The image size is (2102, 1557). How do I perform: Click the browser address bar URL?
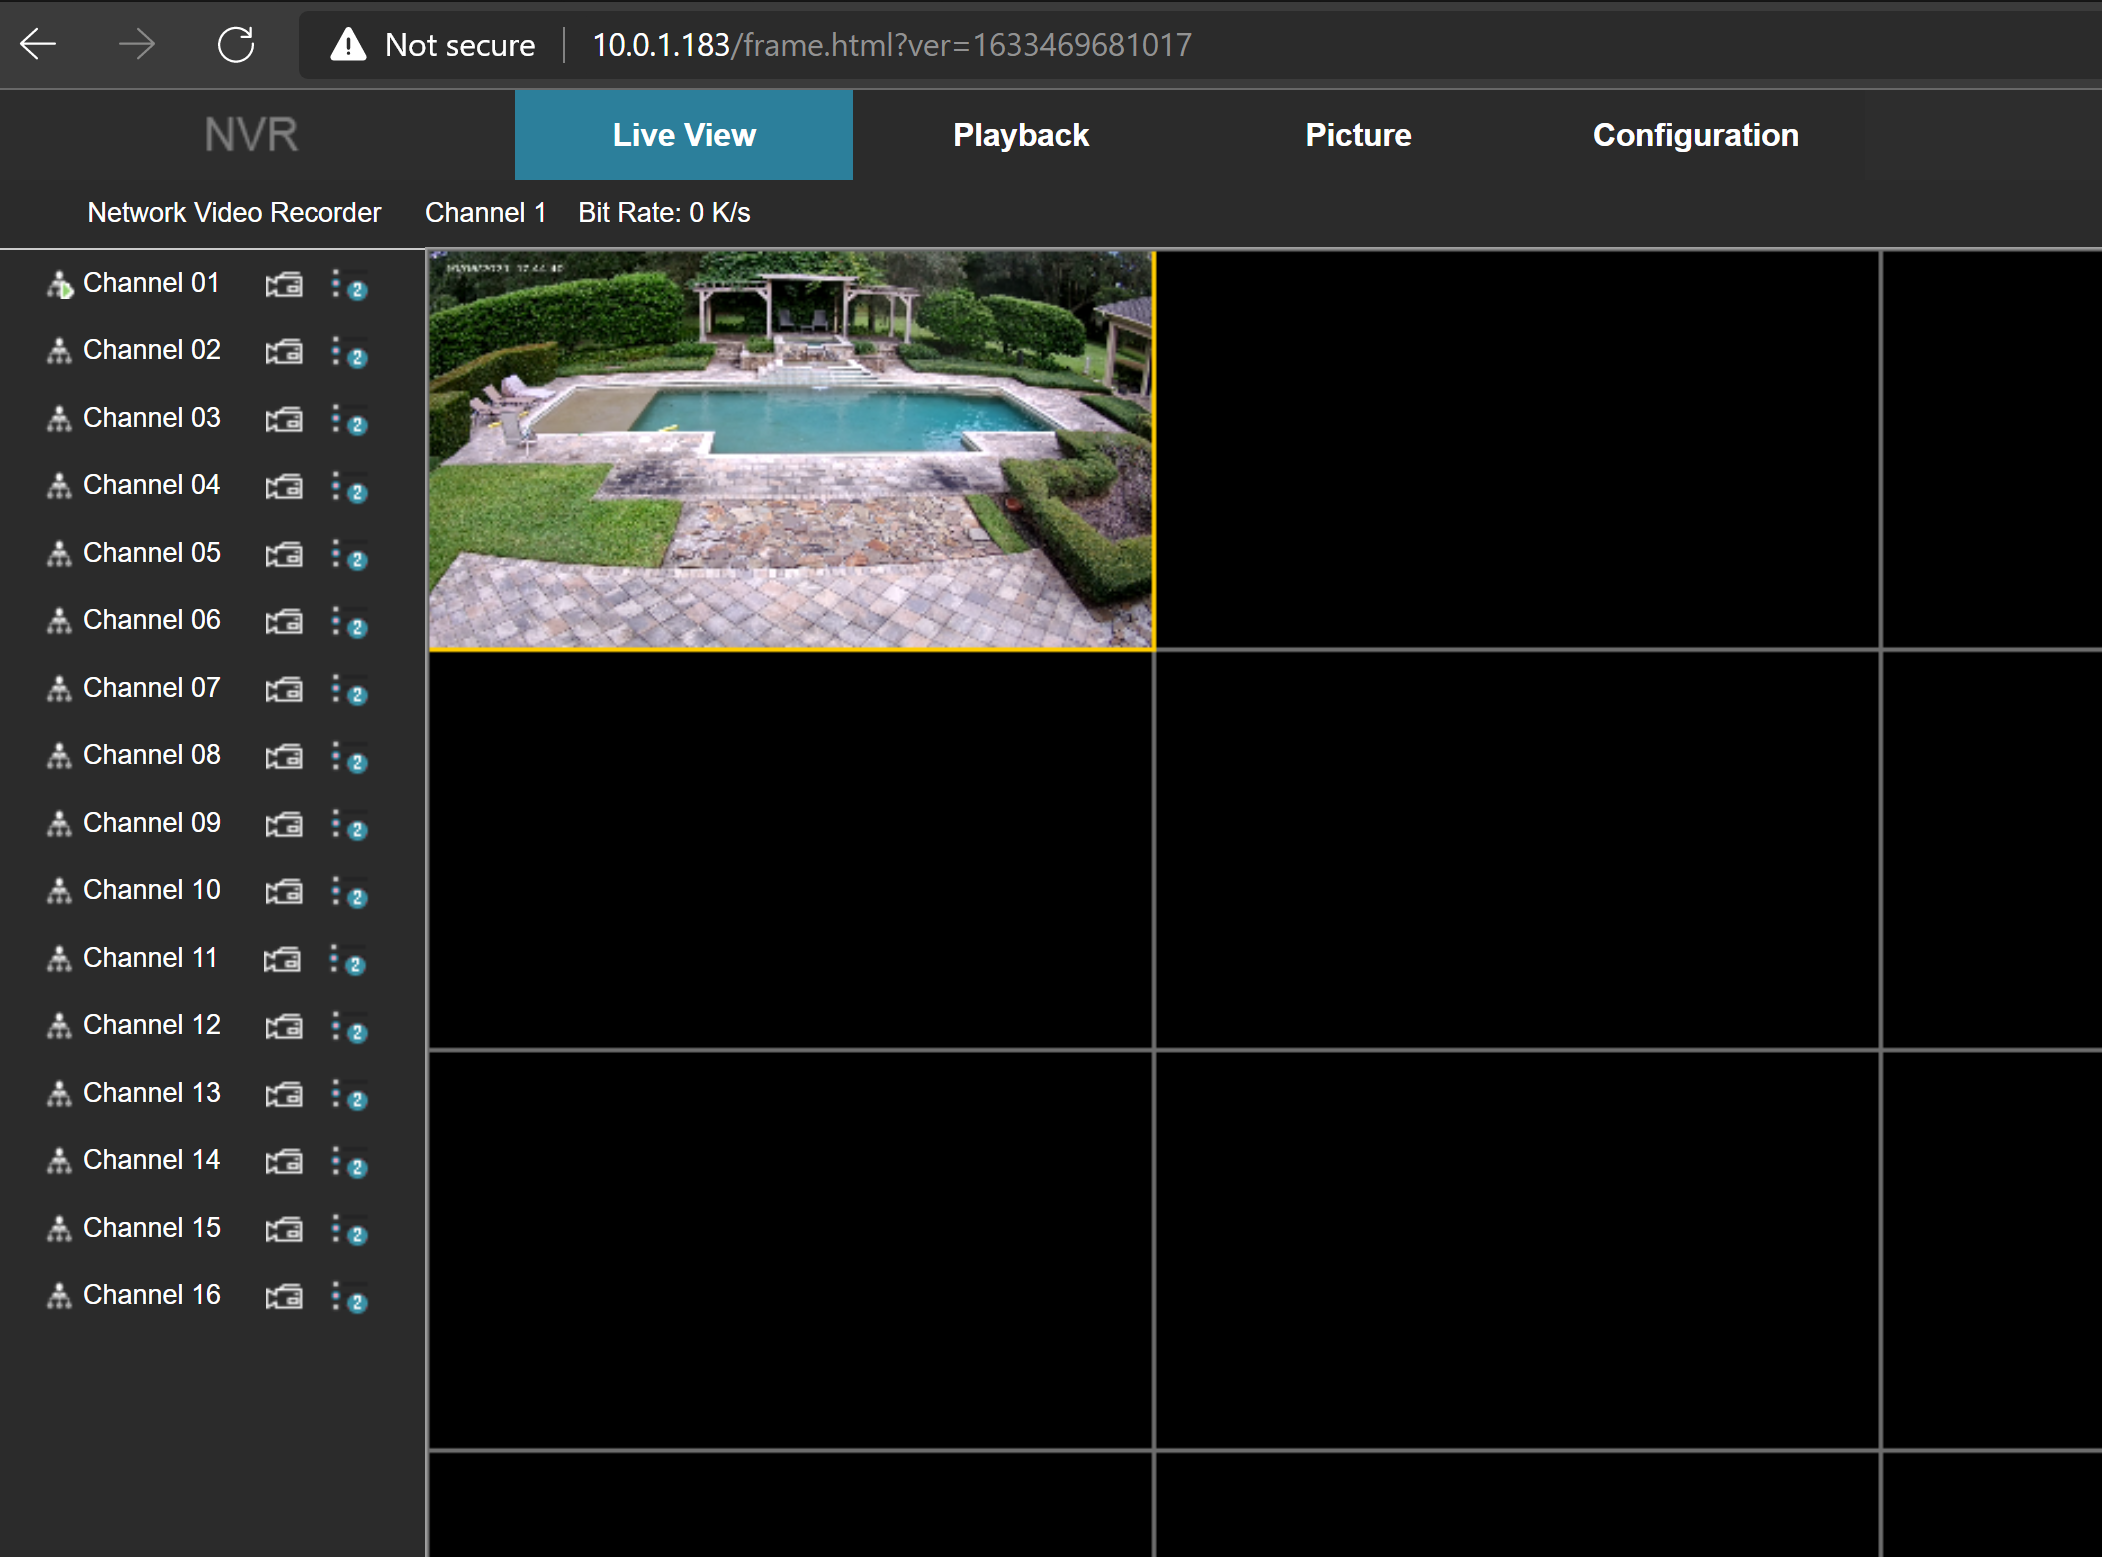[891, 45]
